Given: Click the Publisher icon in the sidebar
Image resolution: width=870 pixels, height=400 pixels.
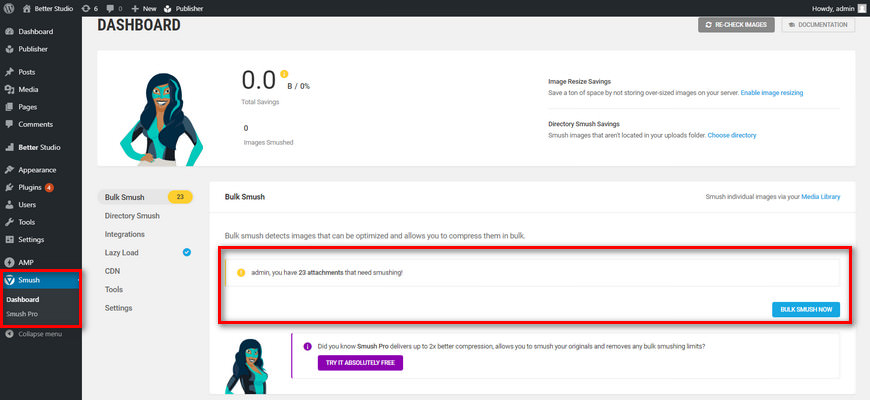Looking at the screenshot, I should click(9, 49).
